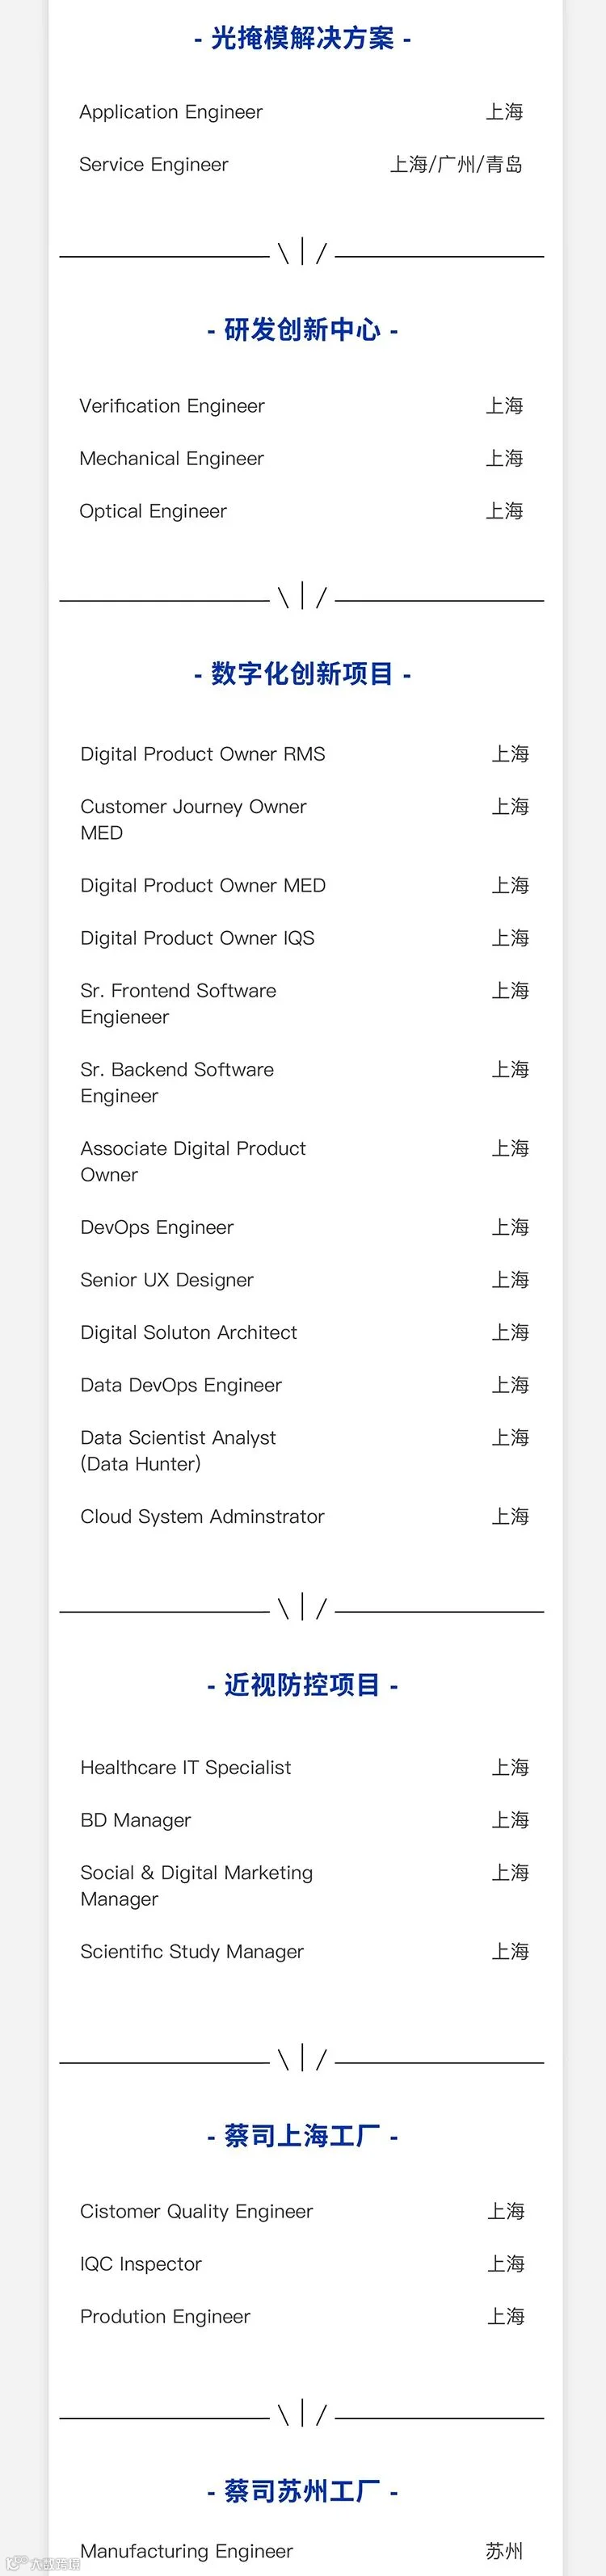Open the Data Scientist Analyst listing
The image size is (606, 2576).
tap(178, 1450)
